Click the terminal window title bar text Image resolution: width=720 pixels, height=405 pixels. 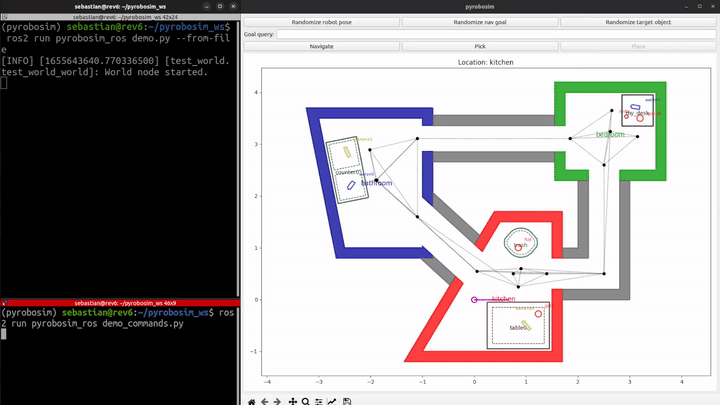click(x=120, y=6)
